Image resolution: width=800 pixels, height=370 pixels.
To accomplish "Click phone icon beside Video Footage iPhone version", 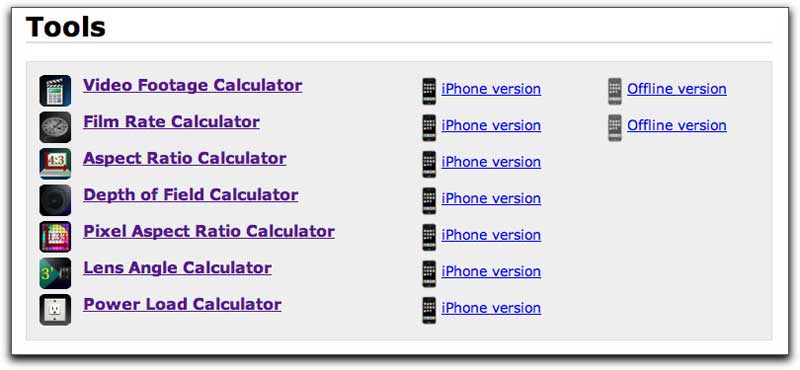I will click(429, 91).
